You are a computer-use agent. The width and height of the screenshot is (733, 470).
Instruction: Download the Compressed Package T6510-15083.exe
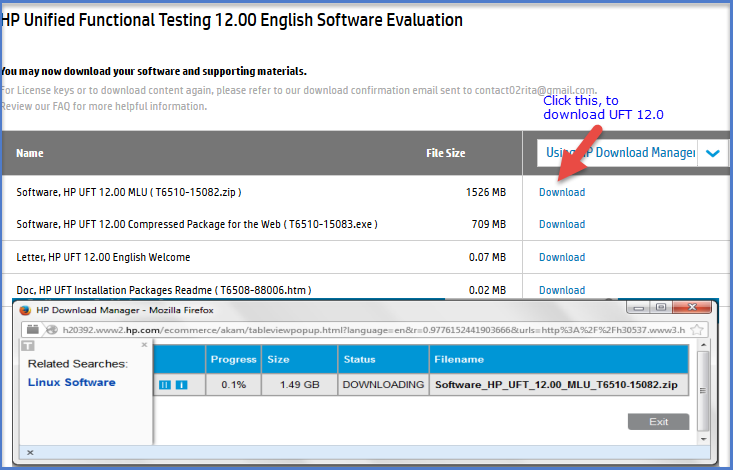562,224
